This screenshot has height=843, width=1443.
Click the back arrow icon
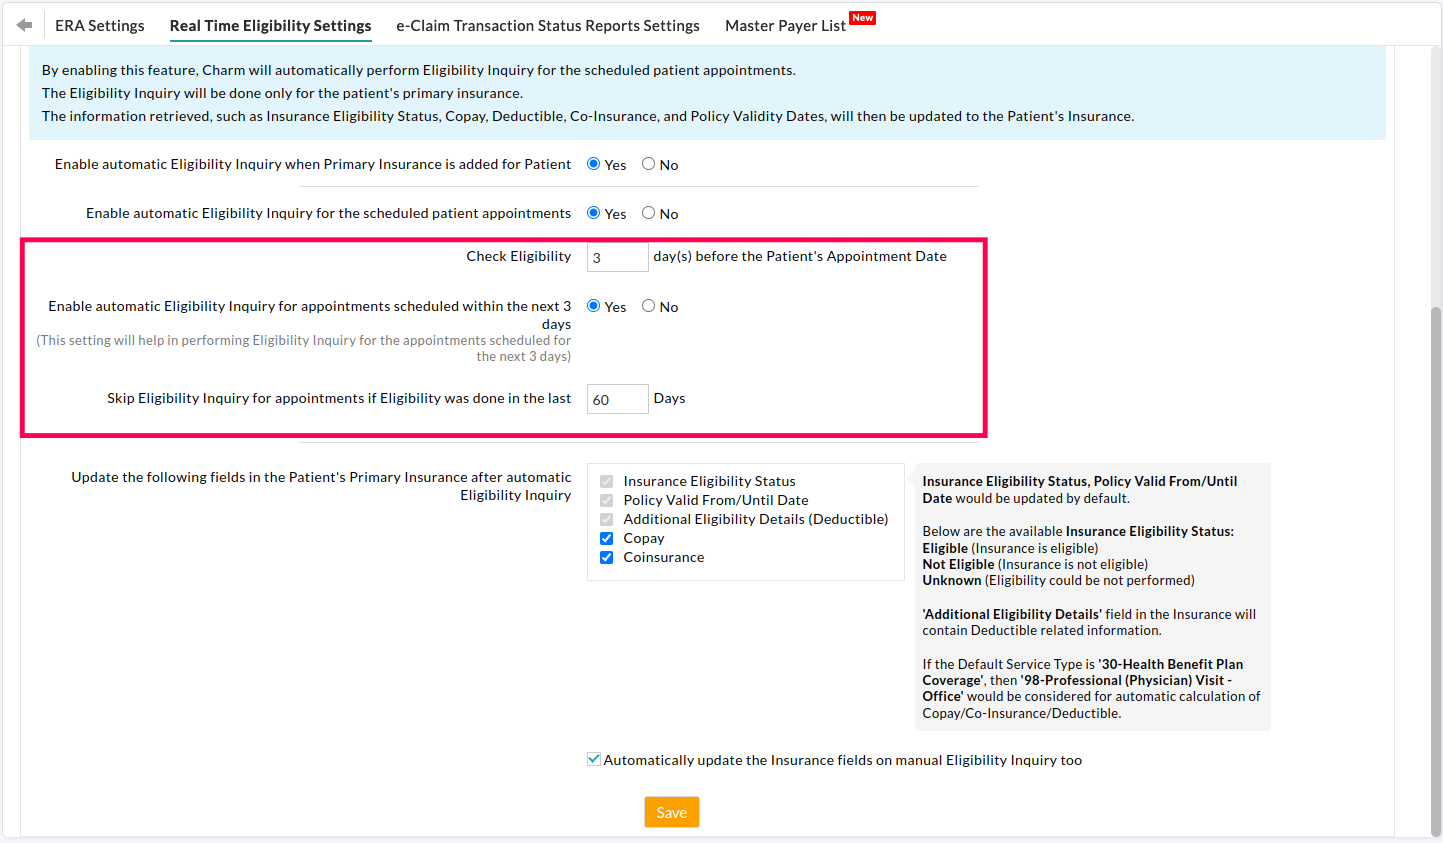point(24,24)
